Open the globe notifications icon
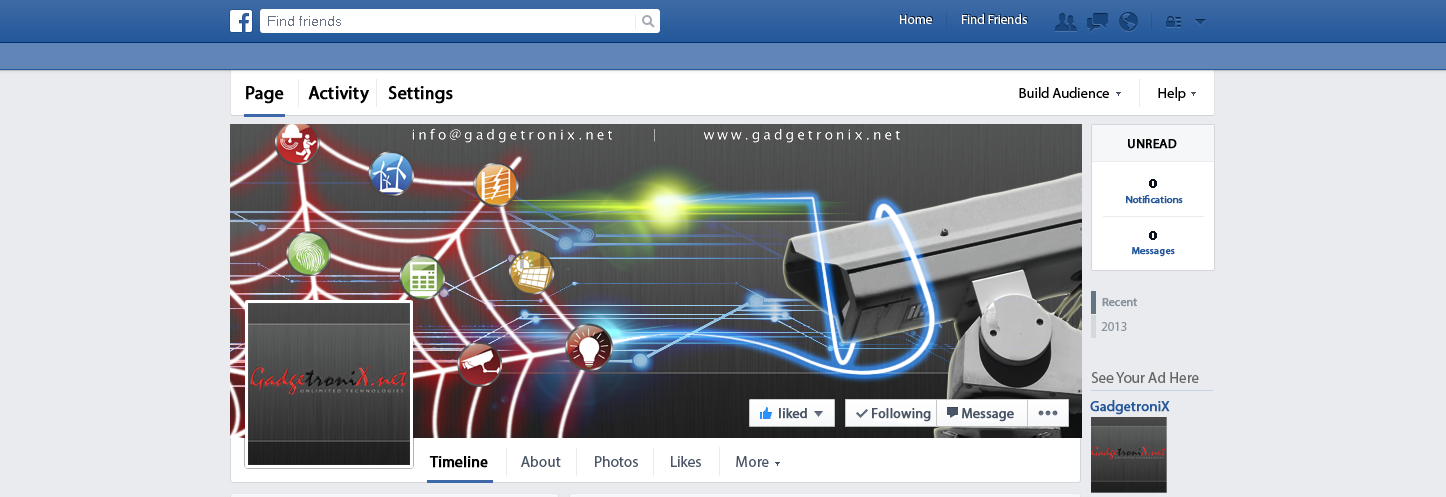This screenshot has width=1446, height=497. coord(1128,21)
